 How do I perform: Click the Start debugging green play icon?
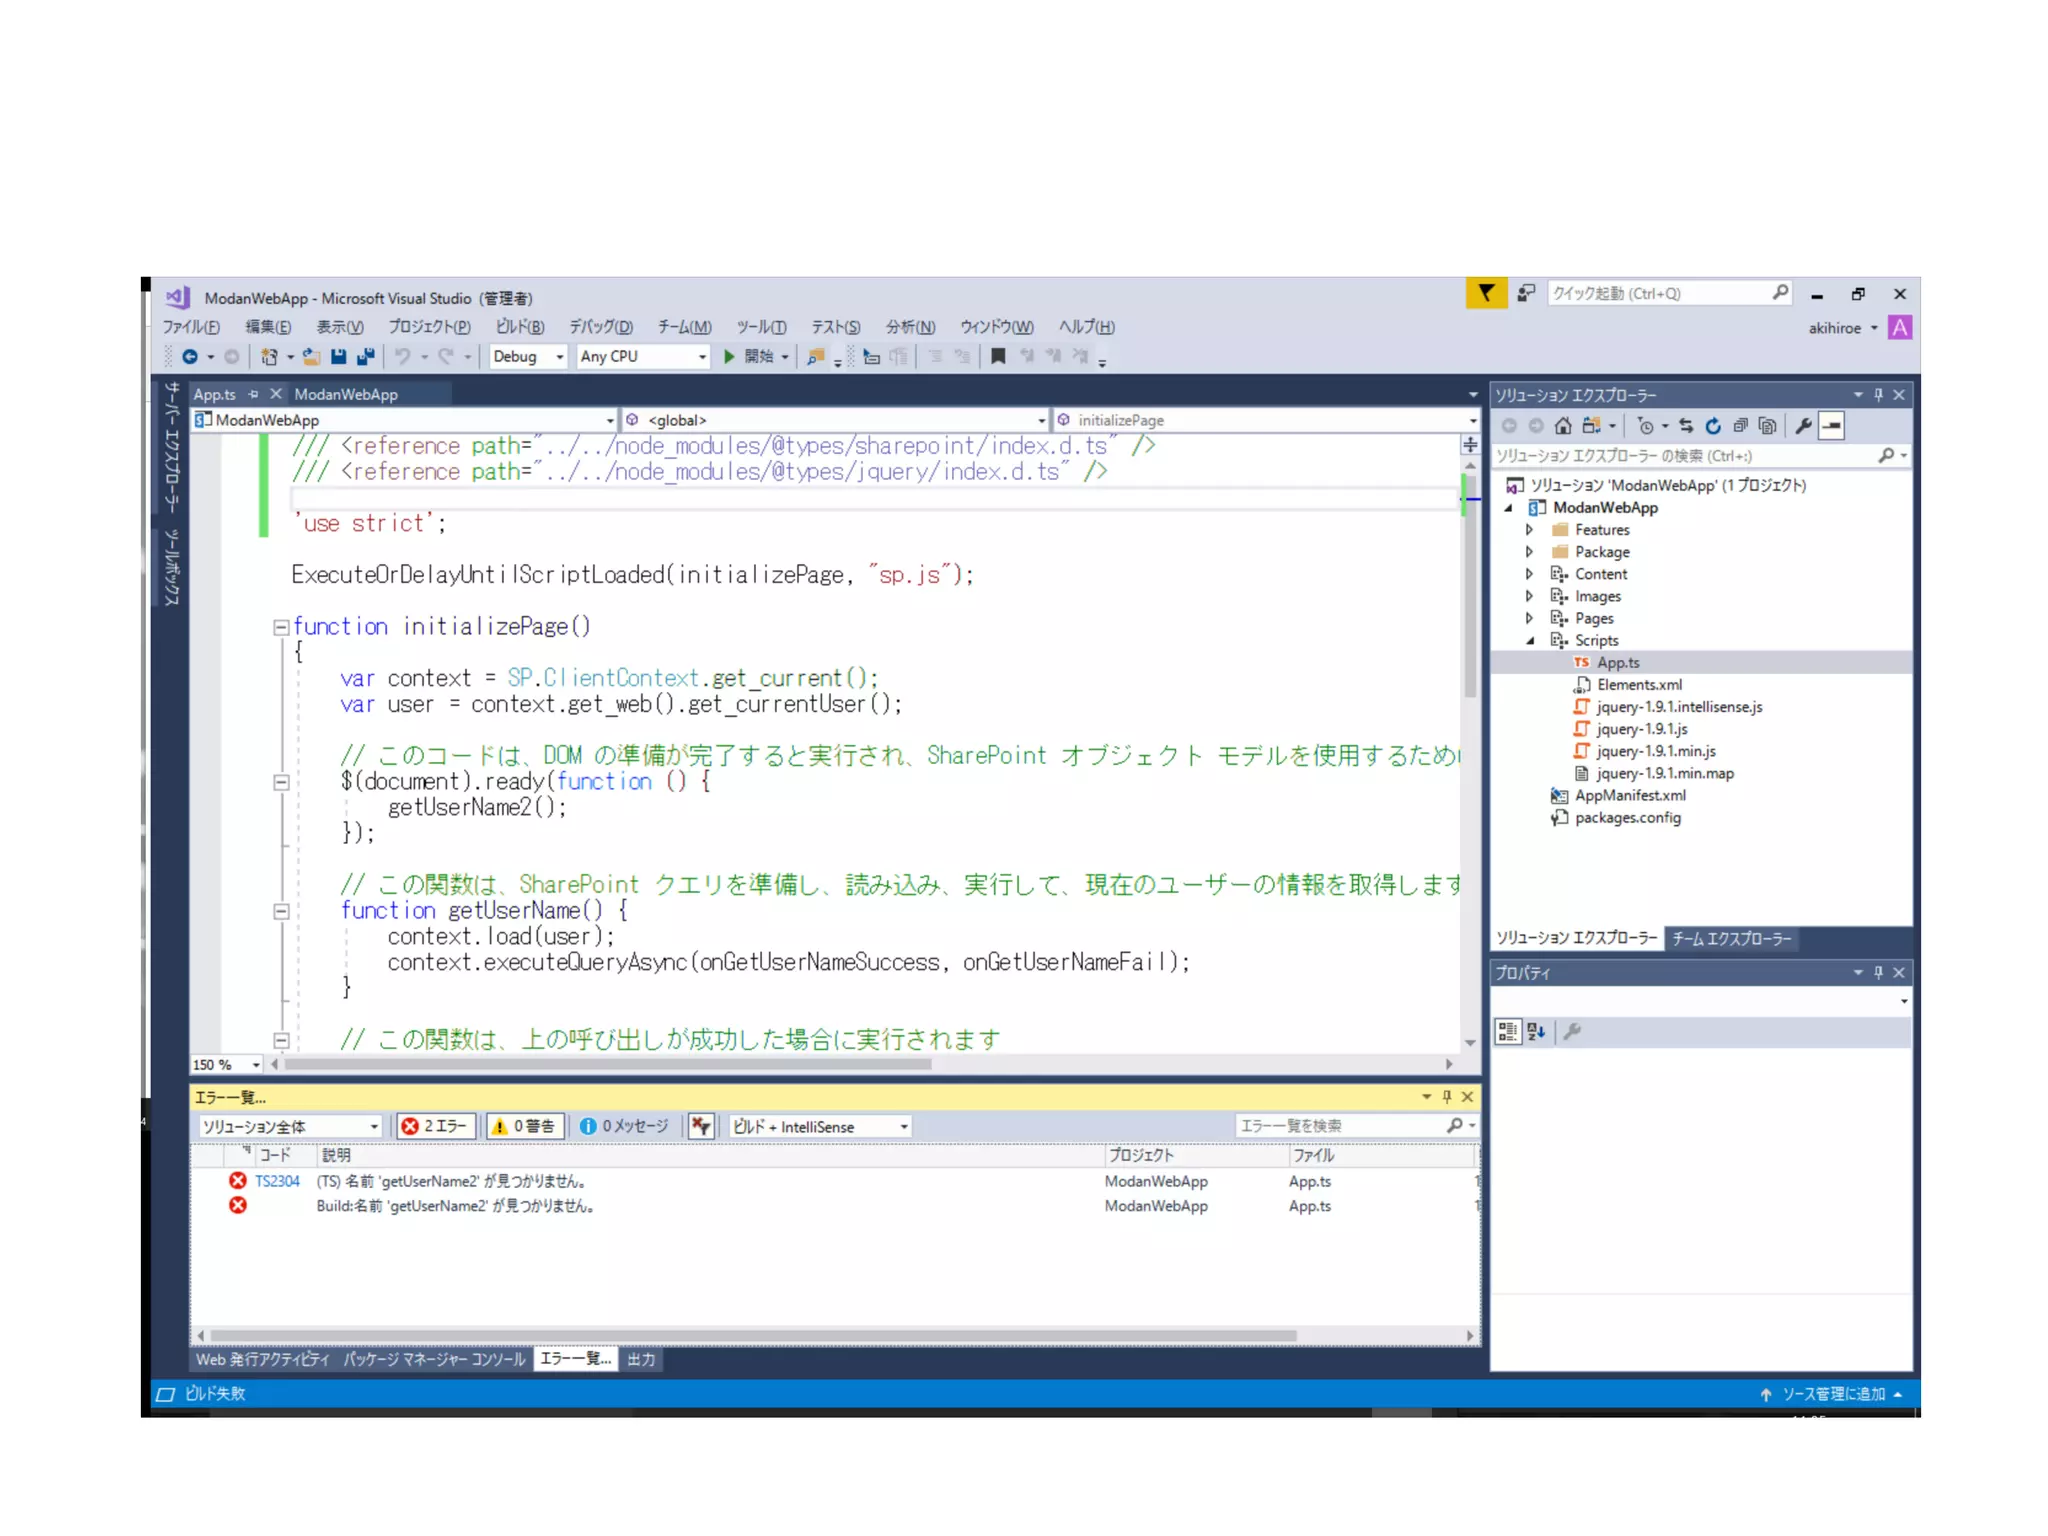[x=729, y=357]
